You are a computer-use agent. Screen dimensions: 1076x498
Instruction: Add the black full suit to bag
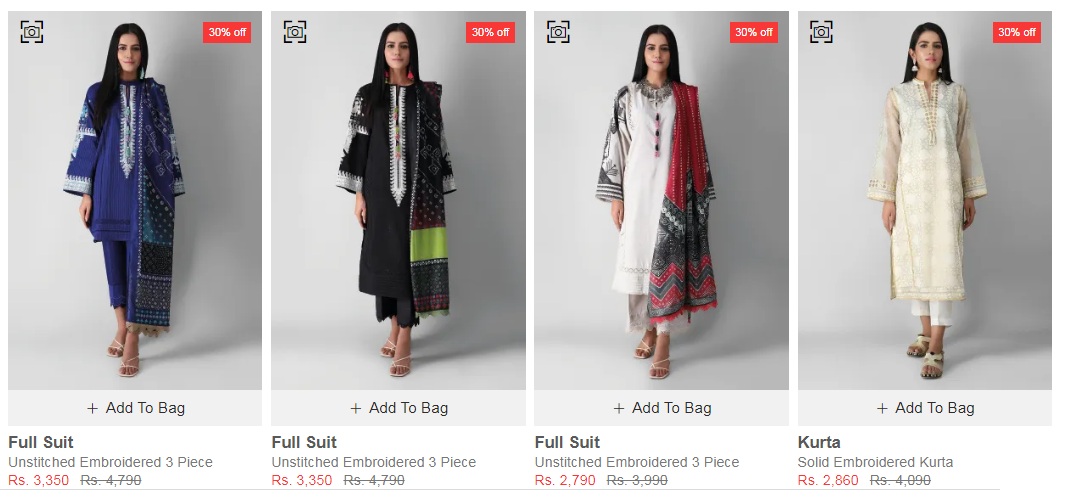tap(399, 408)
